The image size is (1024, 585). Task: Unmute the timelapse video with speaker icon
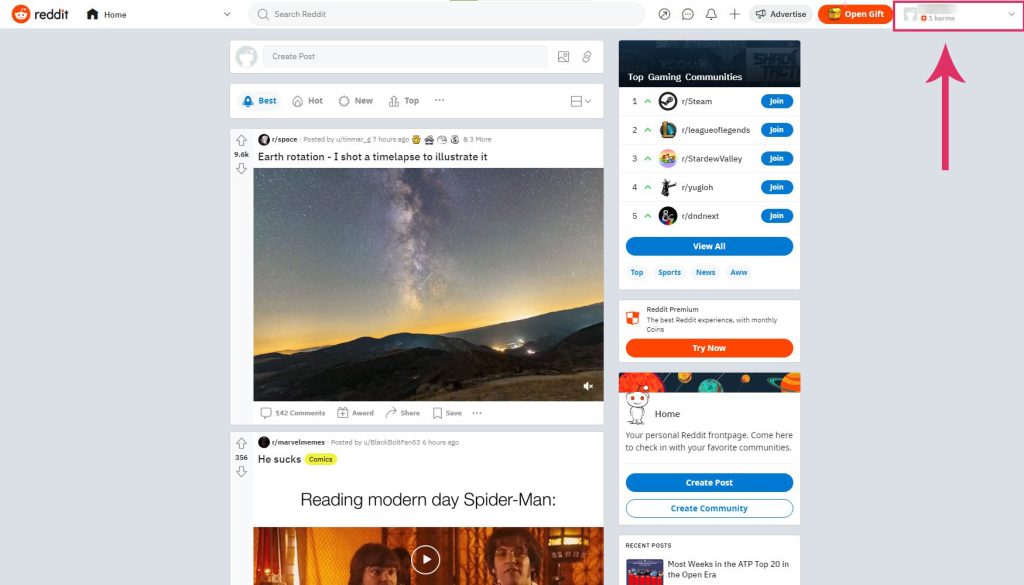(x=588, y=386)
